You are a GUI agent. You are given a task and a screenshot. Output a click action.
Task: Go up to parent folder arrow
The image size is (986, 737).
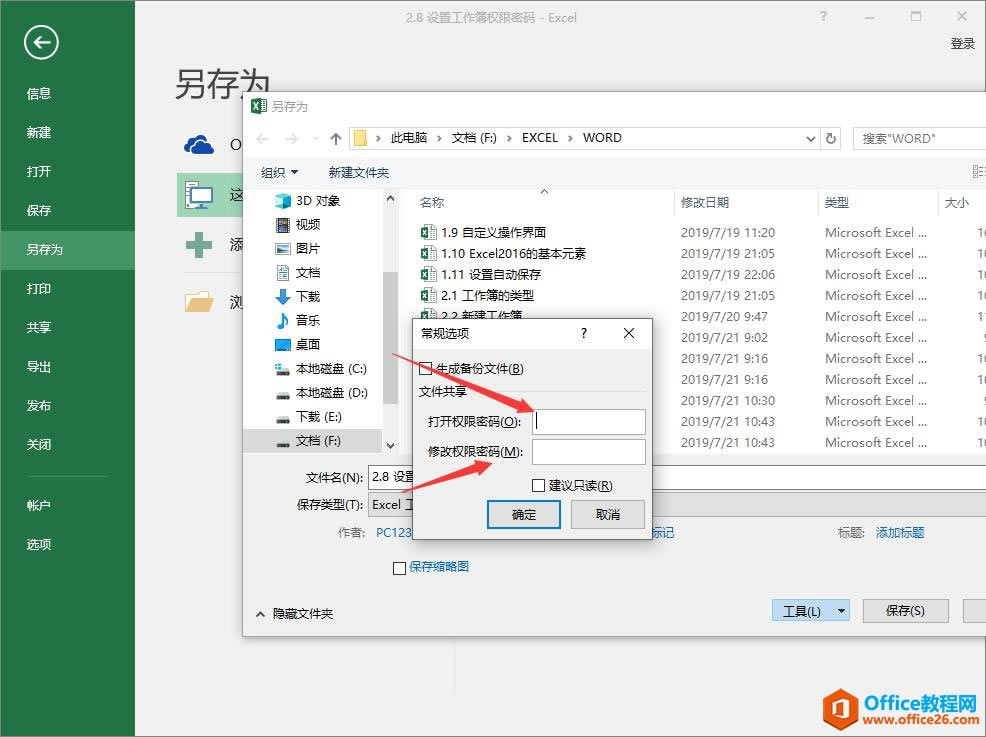335,137
